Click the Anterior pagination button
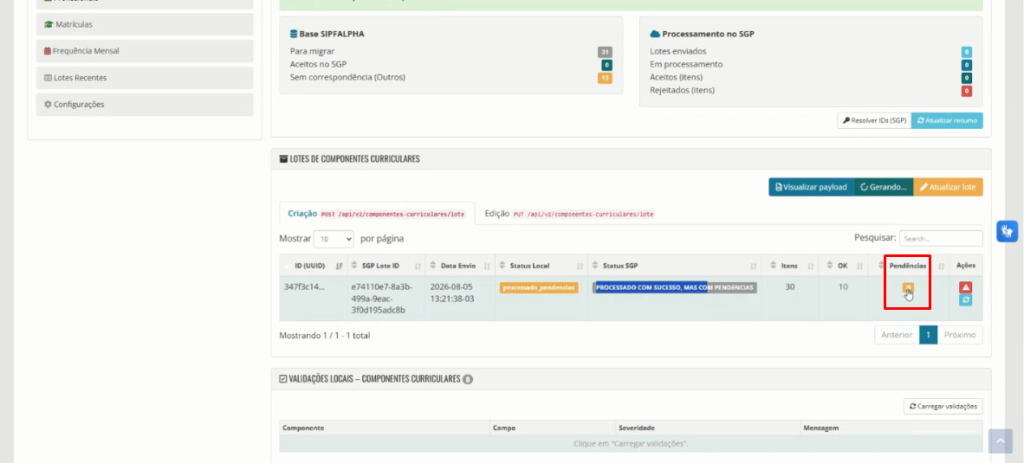This screenshot has height=463, width=1024. point(897,335)
